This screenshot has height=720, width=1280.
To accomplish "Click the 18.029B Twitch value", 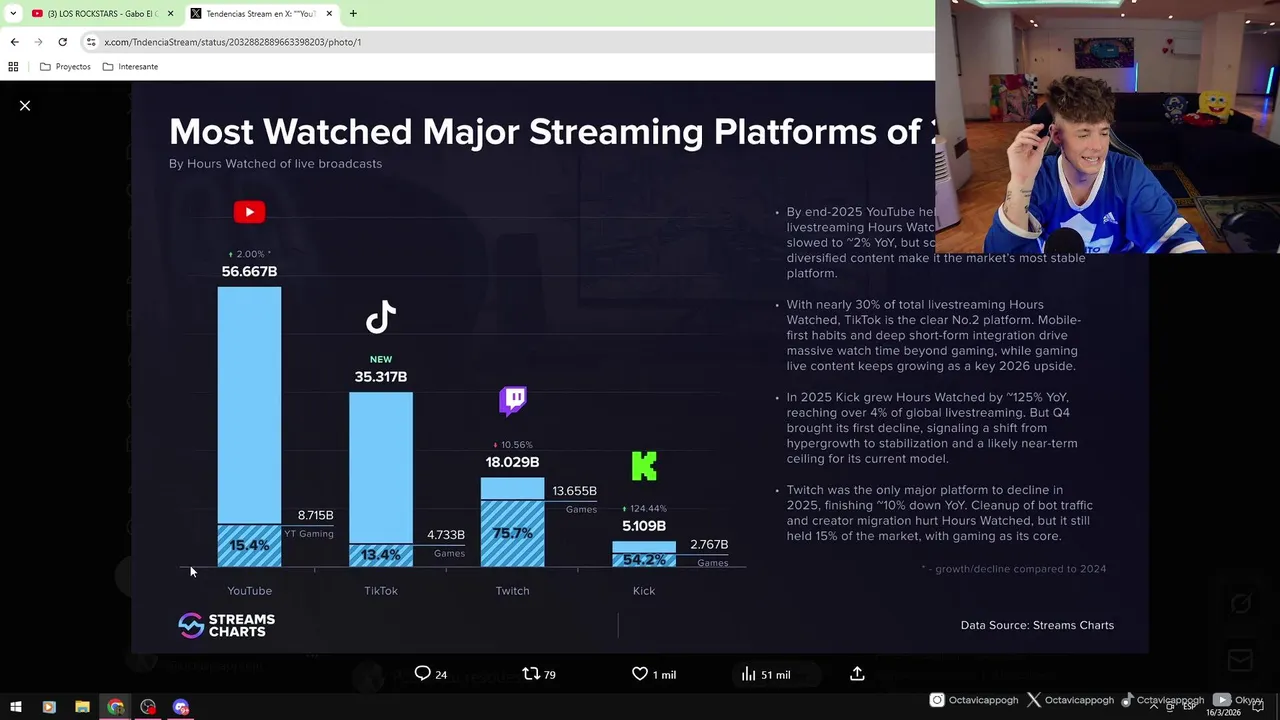I will [512, 462].
